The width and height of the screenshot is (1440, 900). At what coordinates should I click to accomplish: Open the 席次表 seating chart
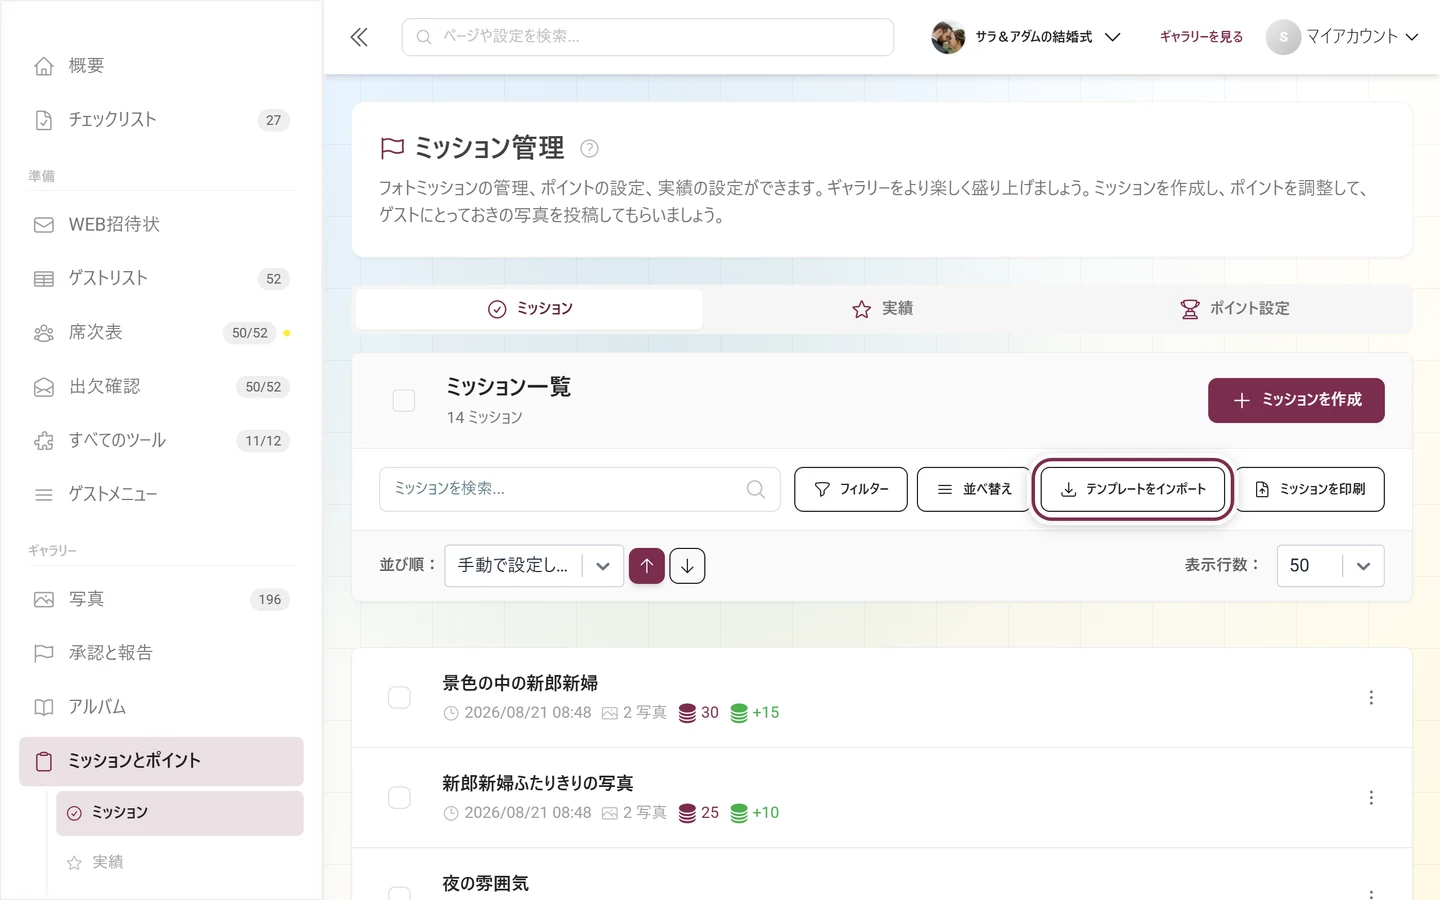click(160, 333)
